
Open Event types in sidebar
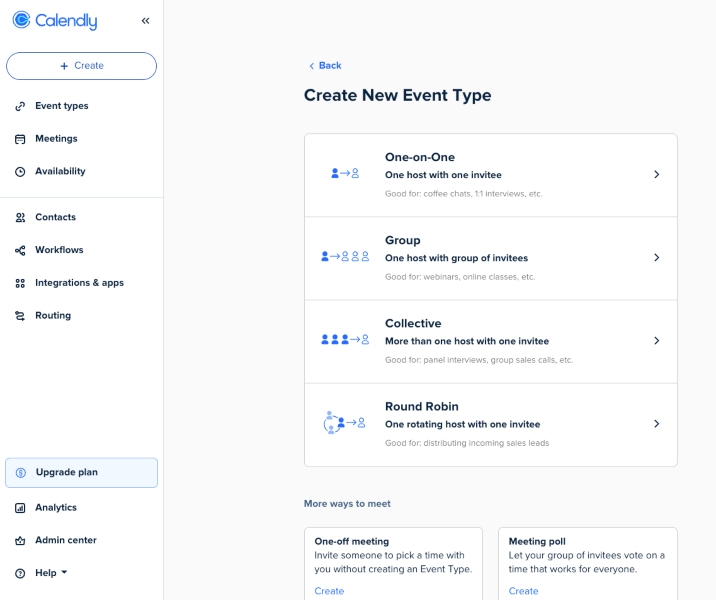(x=62, y=106)
